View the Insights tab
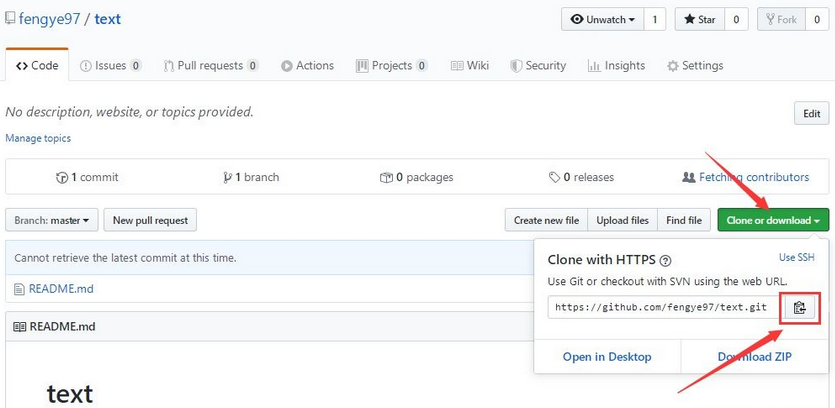Viewport: 835px width, 408px height. (x=616, y=66)
